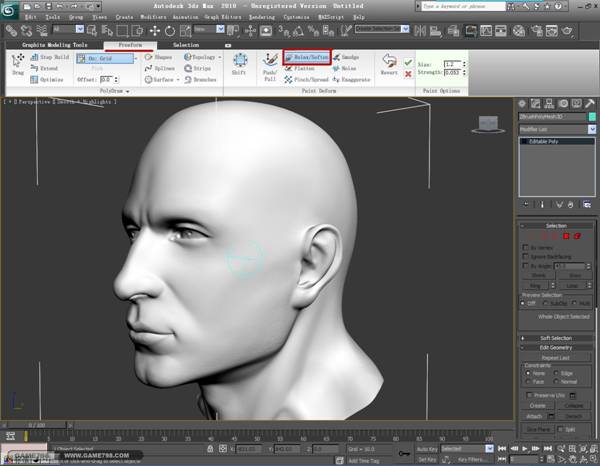Image resolution: width=600 pixels, height=466 pixels.
Task: Enable the Ignore Backfacing checkbox
Action: [x=526, y=257]
